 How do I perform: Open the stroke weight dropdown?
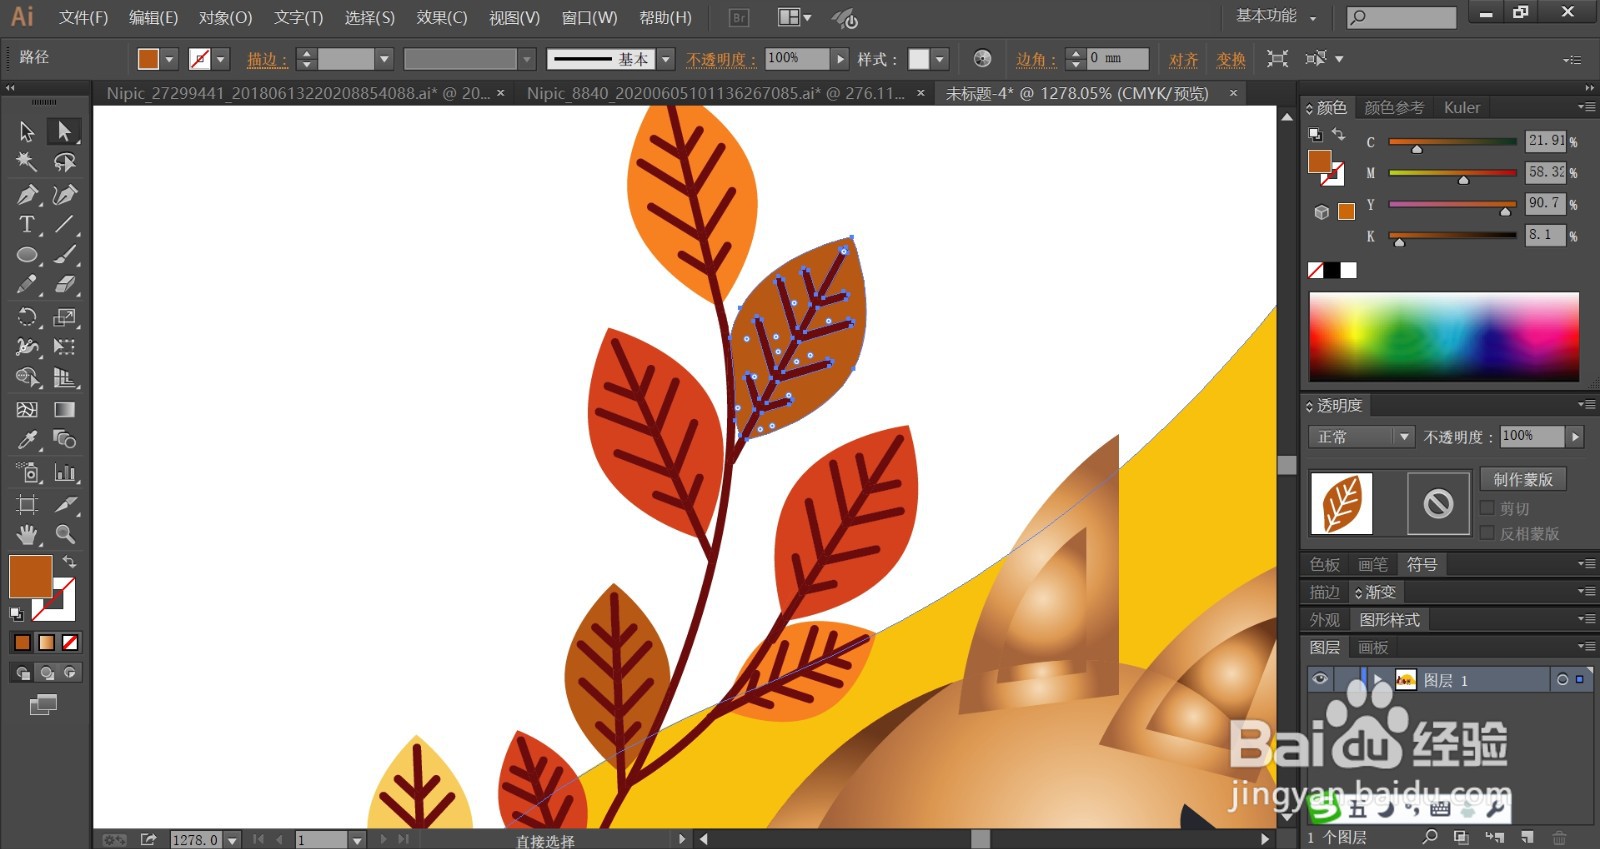coord(383,59)
